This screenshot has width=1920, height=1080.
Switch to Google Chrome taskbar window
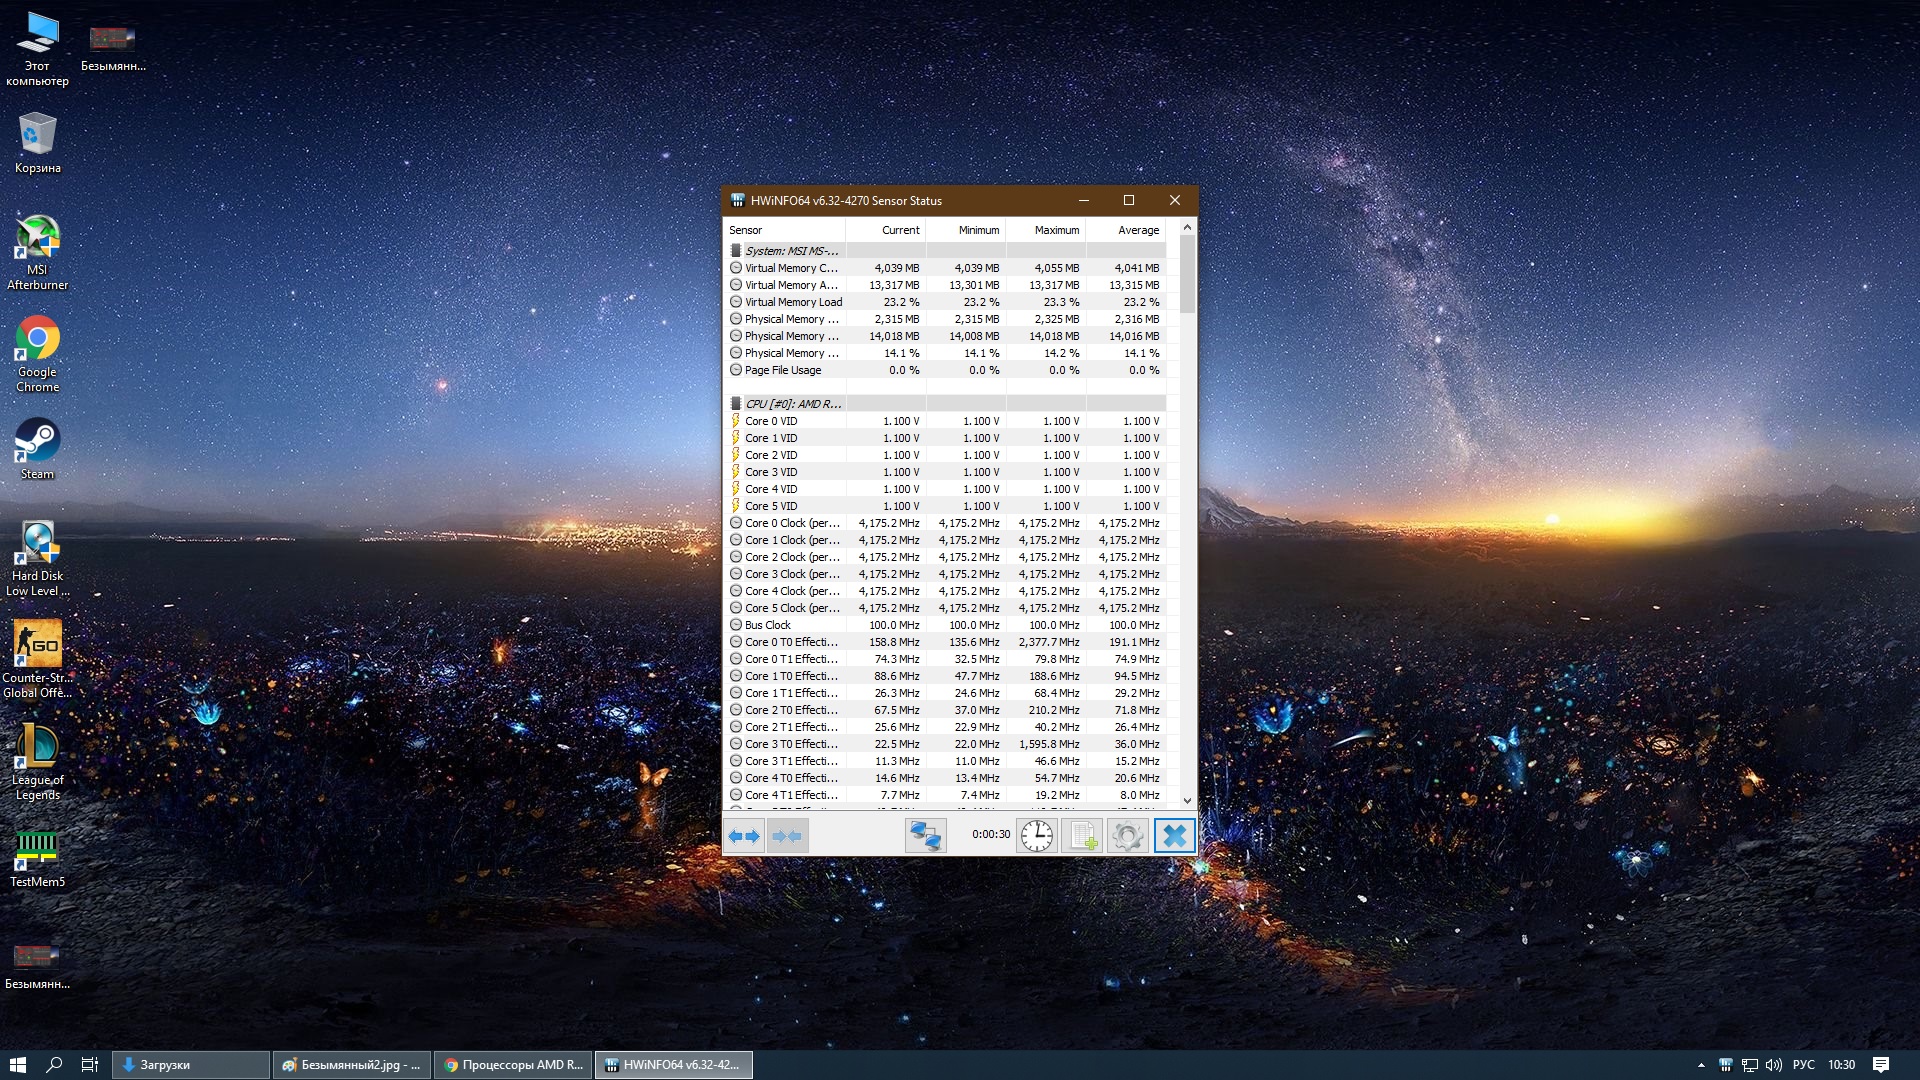514,1065
